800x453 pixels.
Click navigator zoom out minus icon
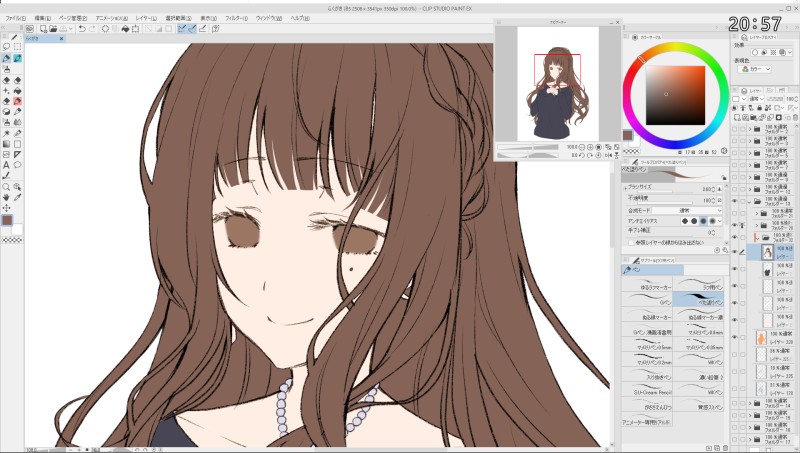[x=582, y=147]
